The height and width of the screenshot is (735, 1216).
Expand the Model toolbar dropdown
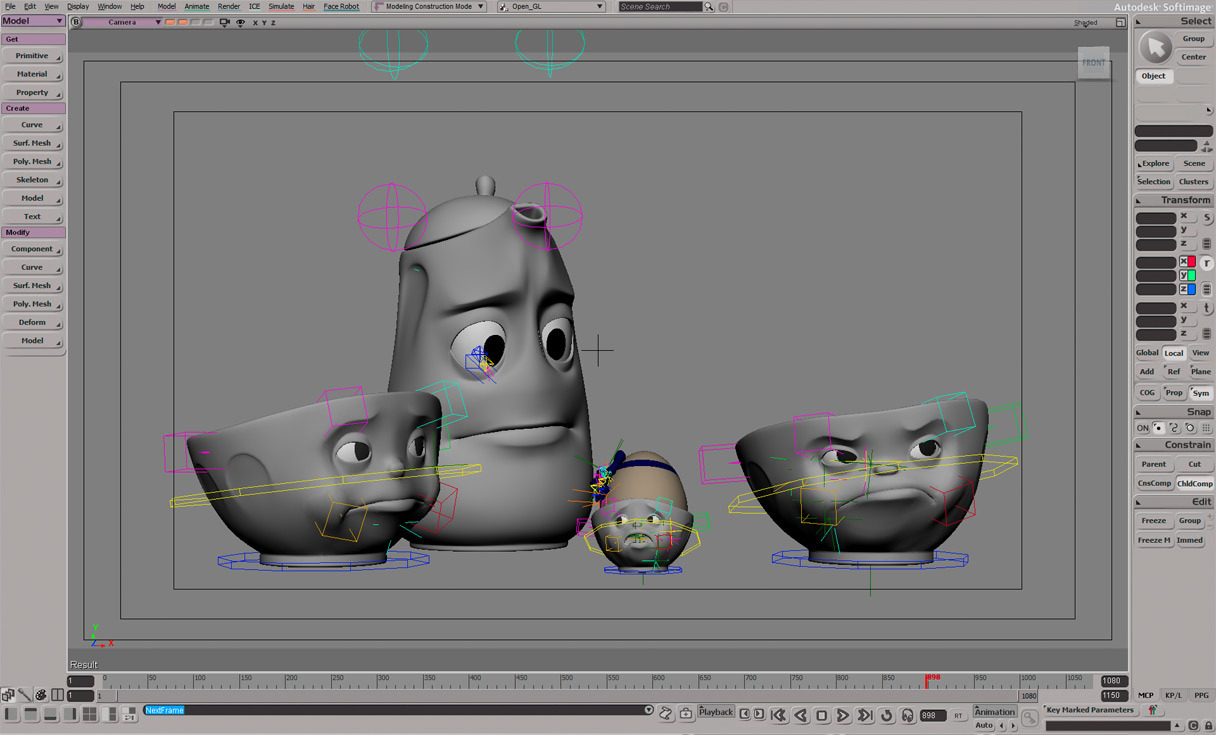pos(33,21)
